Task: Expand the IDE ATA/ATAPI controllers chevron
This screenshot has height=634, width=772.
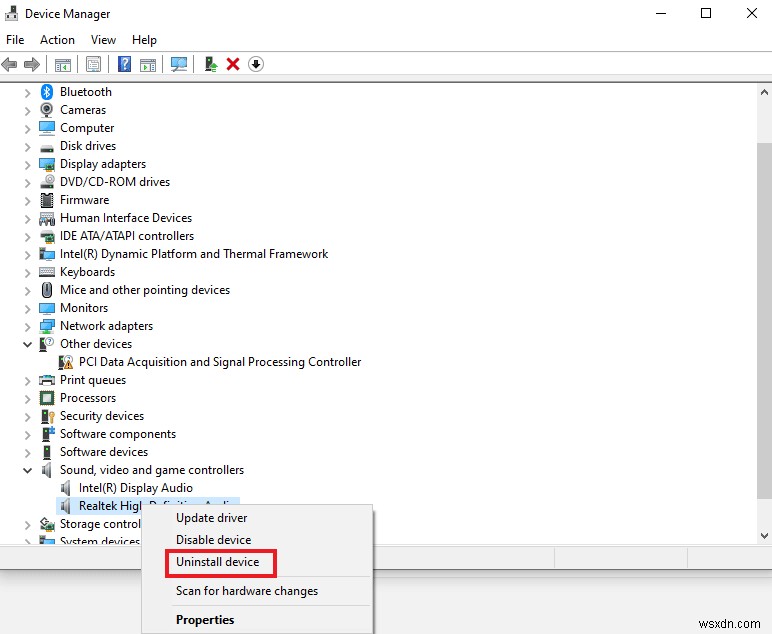Action: pos(28,237)
